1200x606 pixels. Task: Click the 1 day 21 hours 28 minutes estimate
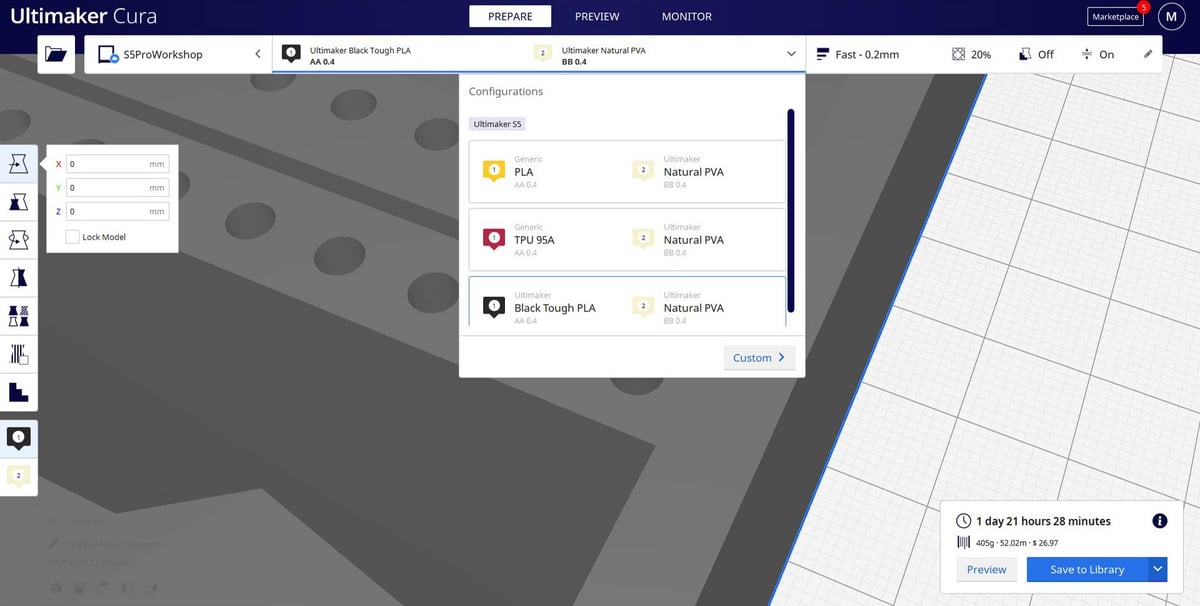point(1044,521)
